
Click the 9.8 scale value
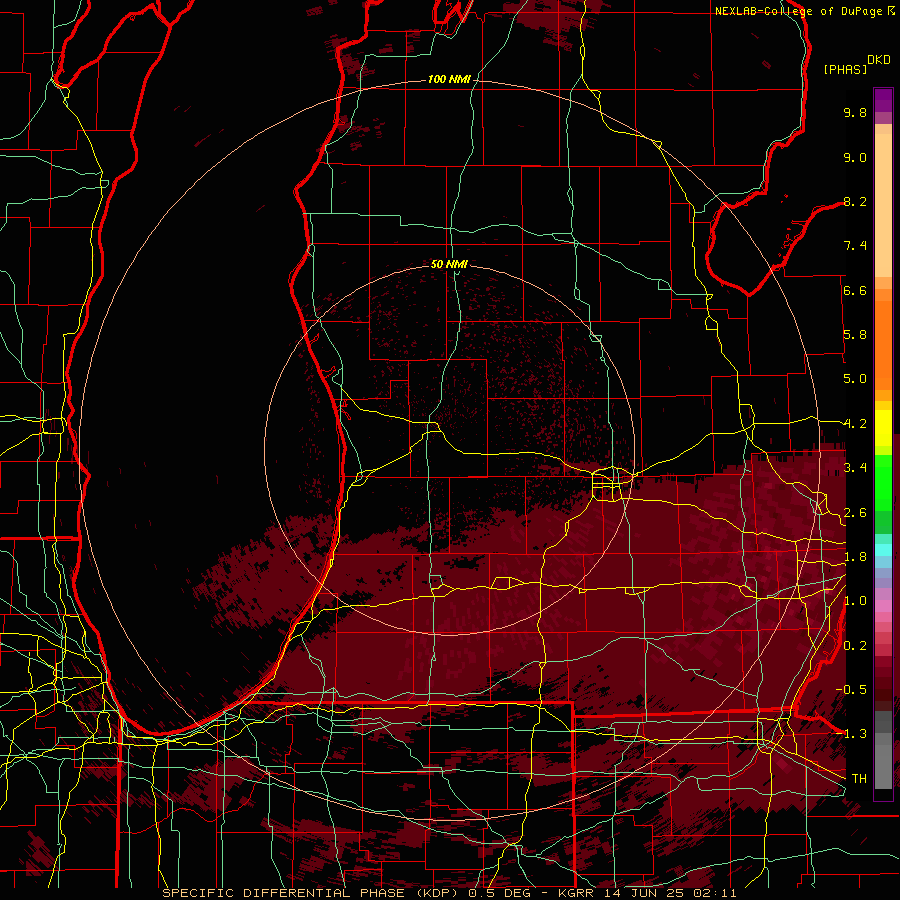pos(855,112)
